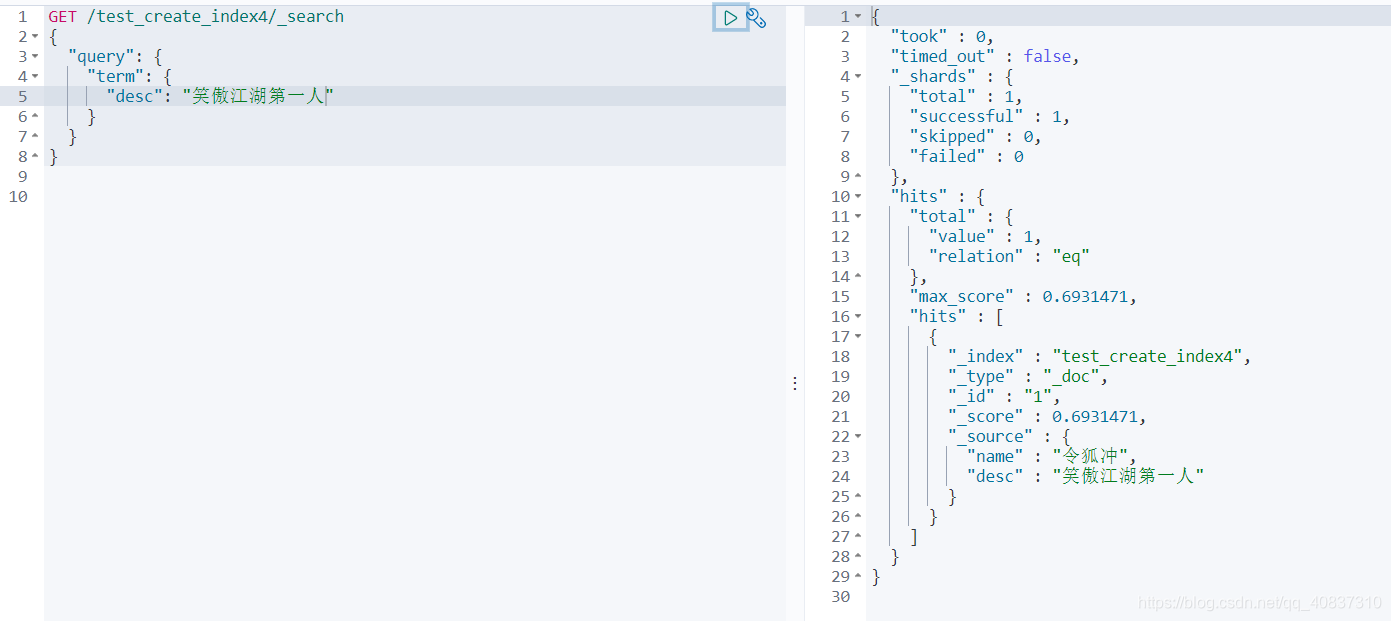Collapse the outer "hits" object on line 10
The width and height of the screenshot is (1391, 621).
tap(858, 197)
